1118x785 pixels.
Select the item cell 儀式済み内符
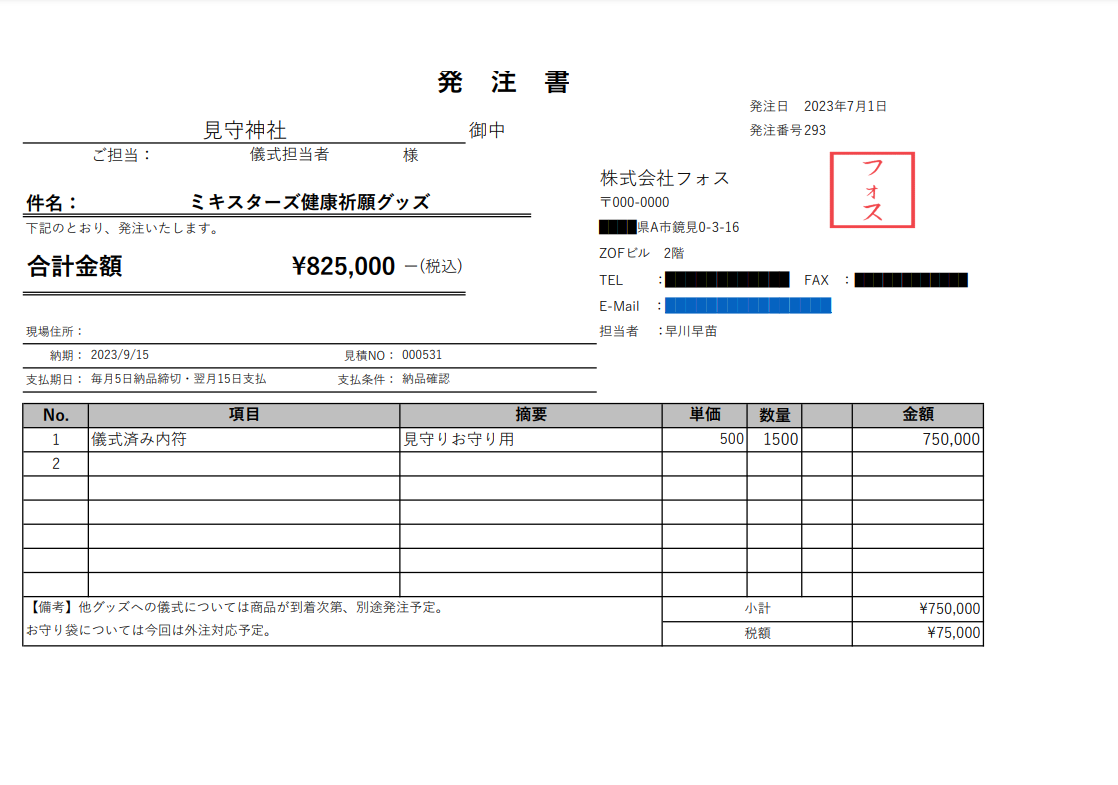(x=139, y=439)
